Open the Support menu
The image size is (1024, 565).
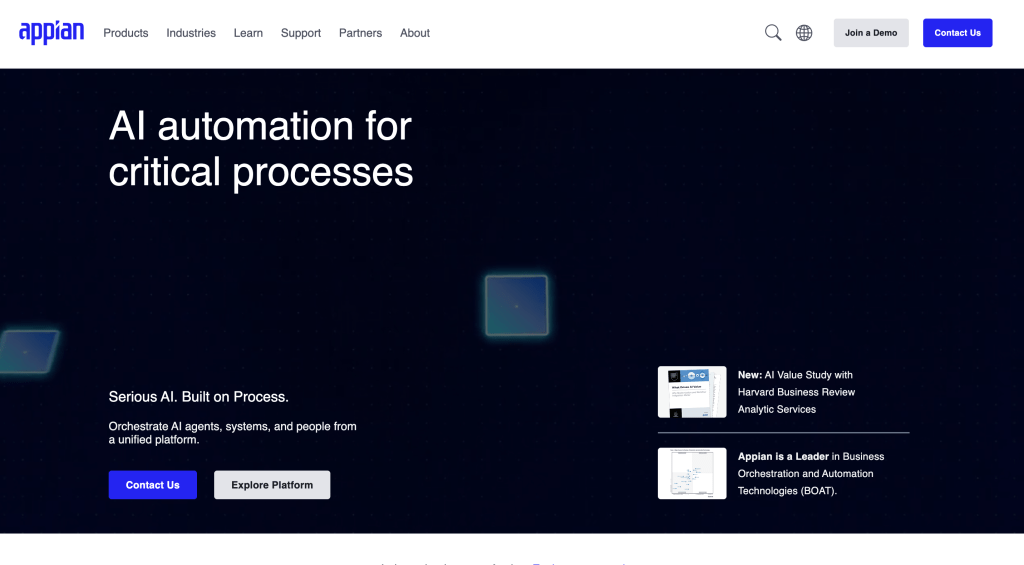pyautogui.click(x=300, y=33)
